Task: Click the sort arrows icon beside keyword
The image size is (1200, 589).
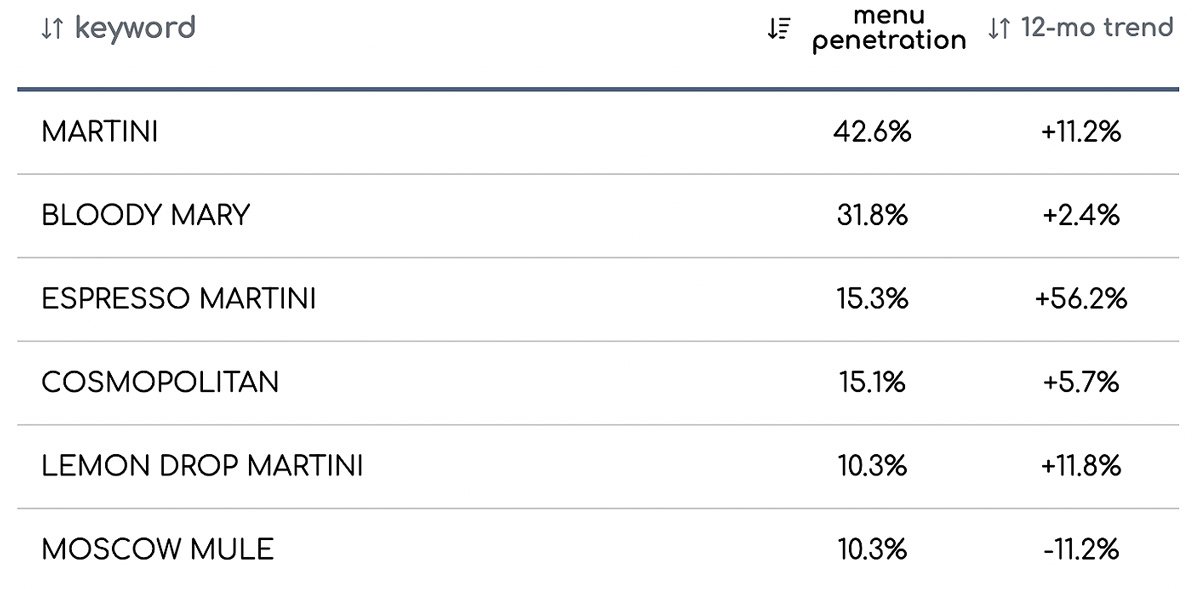Action: point(52,29)
